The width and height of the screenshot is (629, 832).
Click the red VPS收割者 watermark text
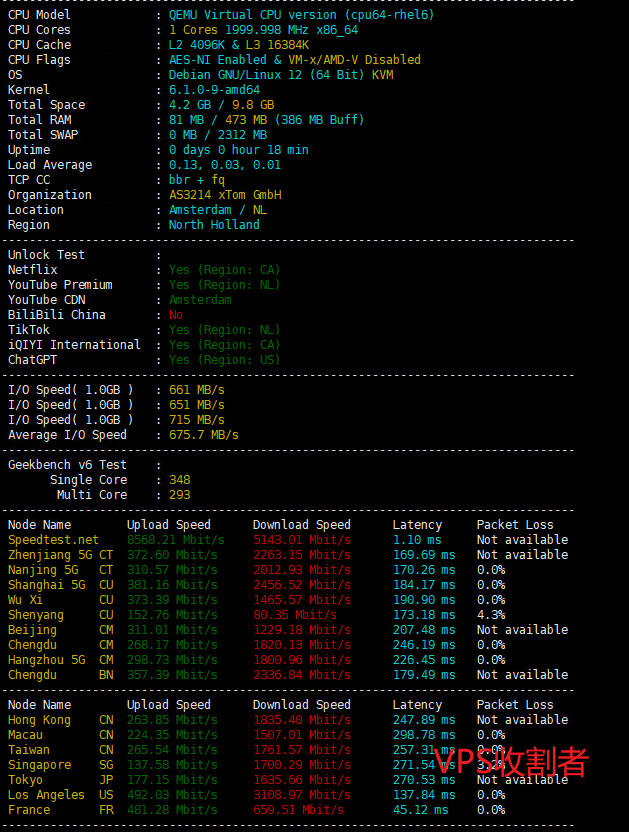coord(511,763)
